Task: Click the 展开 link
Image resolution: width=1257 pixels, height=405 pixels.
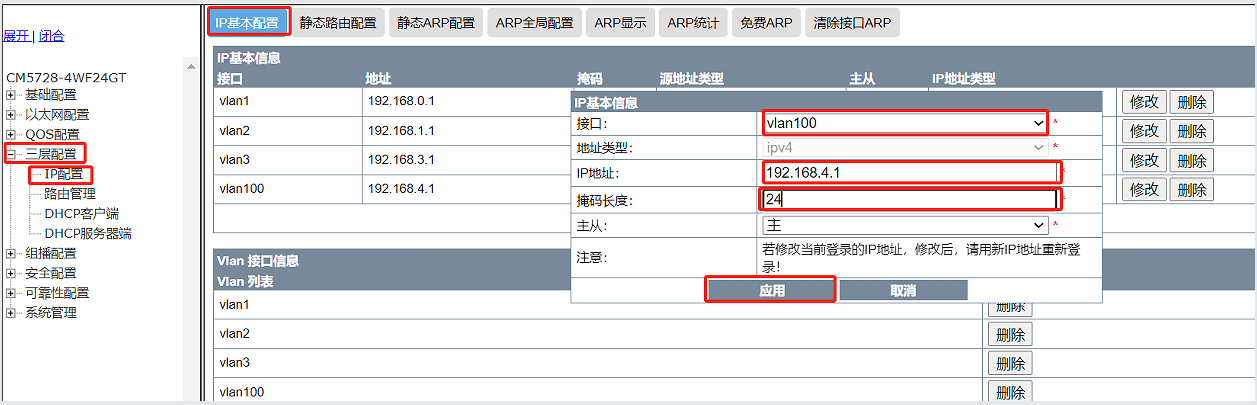Action: coord(16,36)
